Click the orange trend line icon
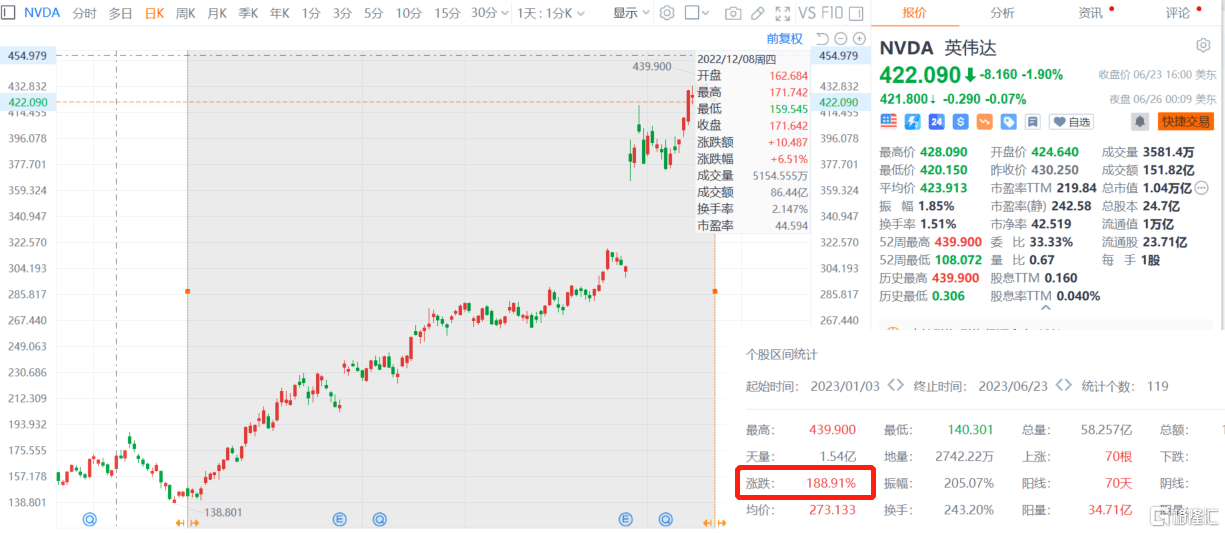1225x533 pixels. point(985,121)
